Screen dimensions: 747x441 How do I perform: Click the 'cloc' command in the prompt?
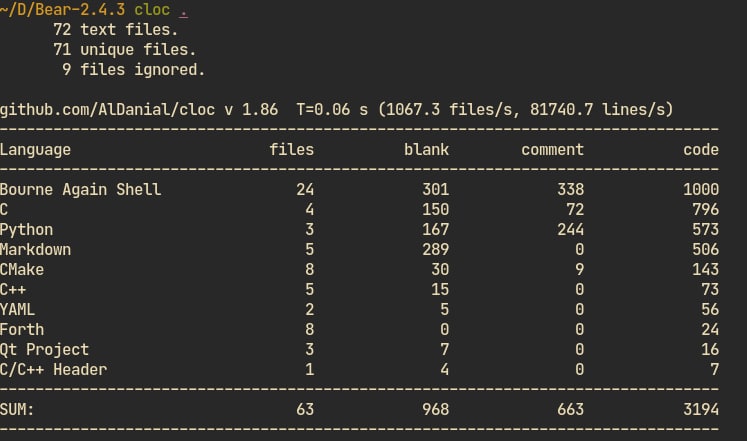click(152, 10)
